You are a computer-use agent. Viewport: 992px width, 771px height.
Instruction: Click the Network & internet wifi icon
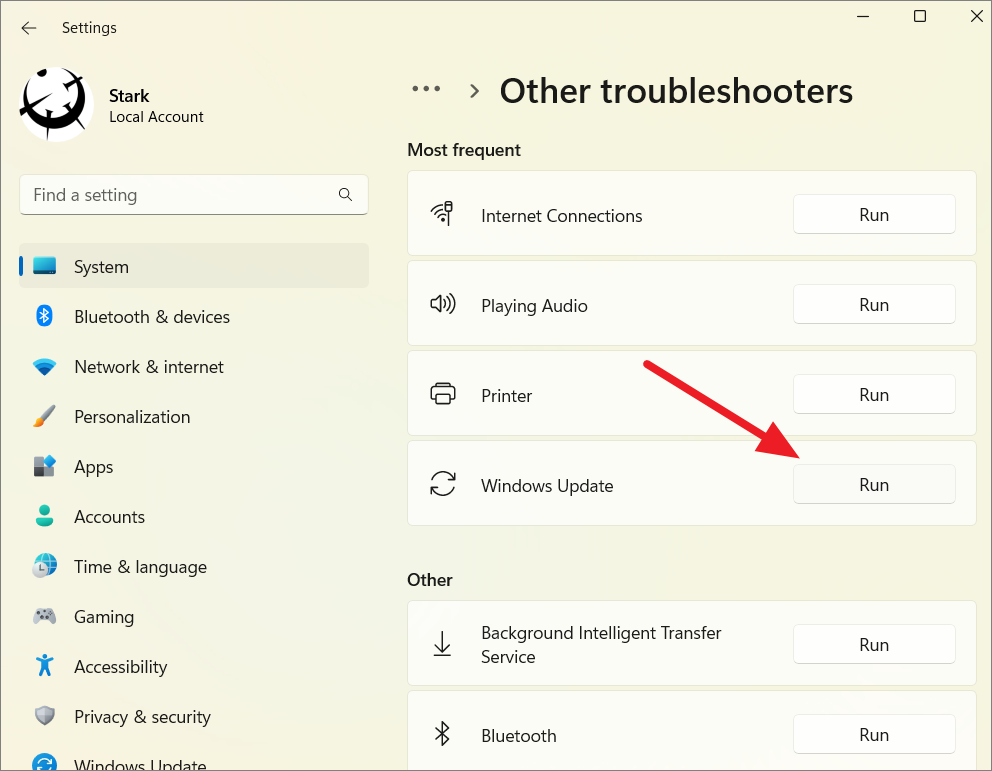pyautogui.click(x=44, y=366)
